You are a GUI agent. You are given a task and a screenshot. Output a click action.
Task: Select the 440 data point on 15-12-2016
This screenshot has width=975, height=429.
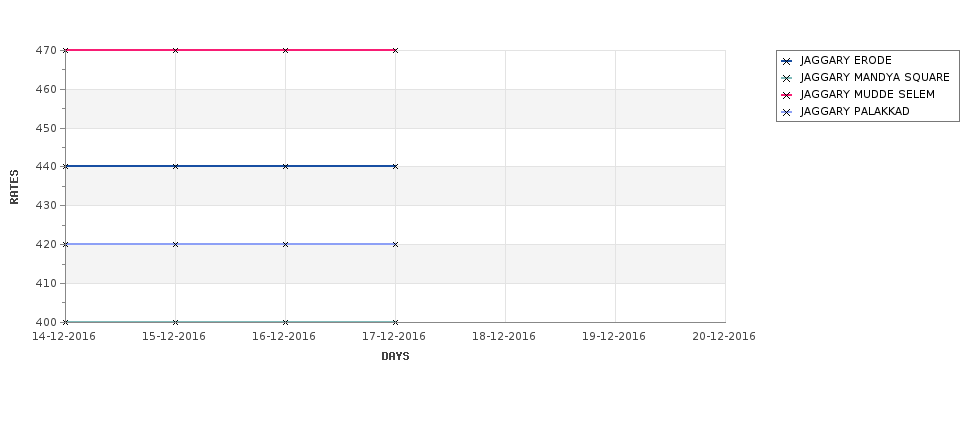pyautogui.click(x=175, y=167)
